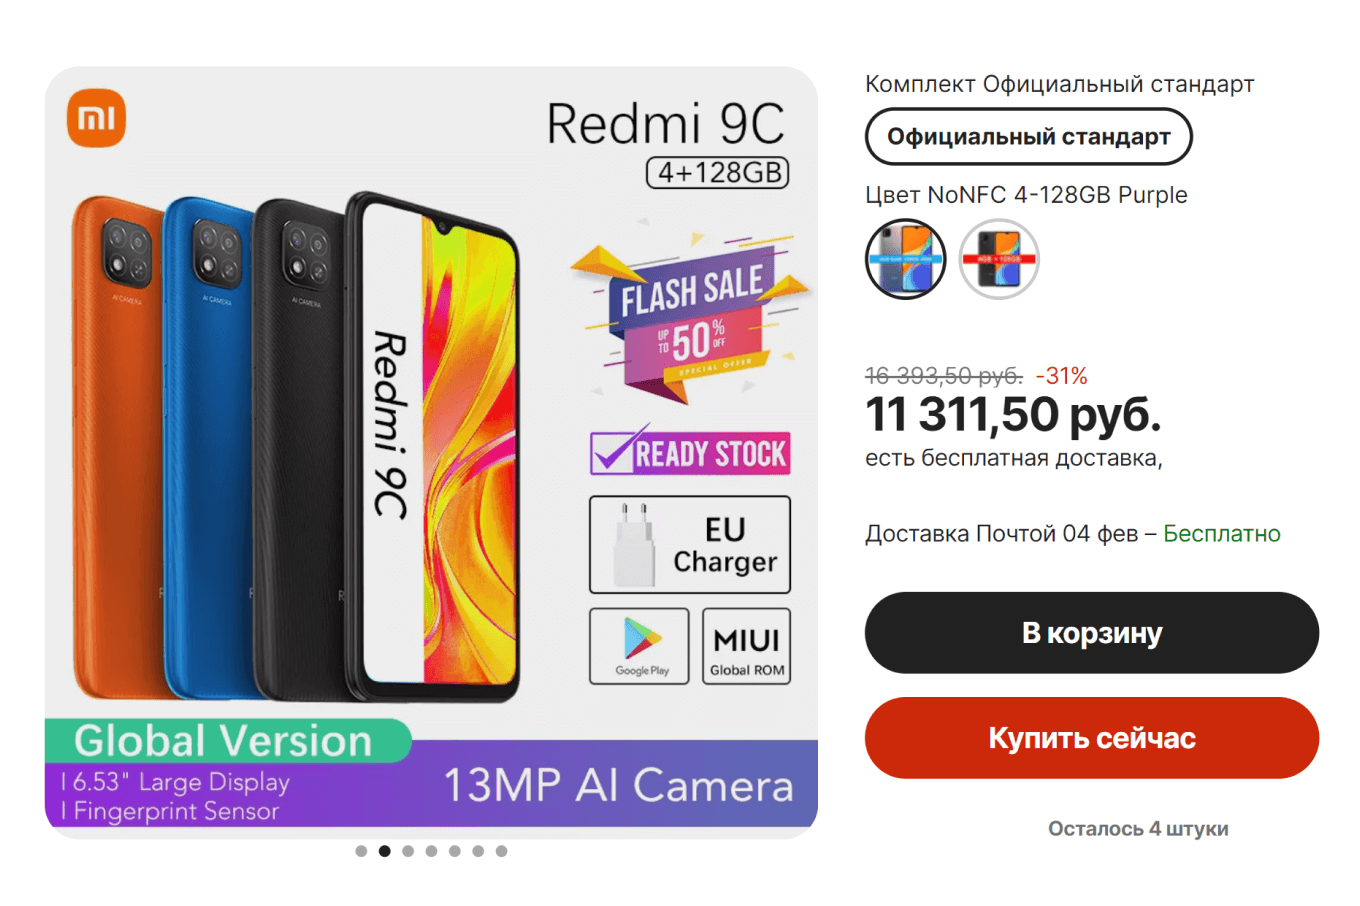The image size is (1360, 906).
Task: Click the 11 311,50 руб. price
Action: (1013, 414)
